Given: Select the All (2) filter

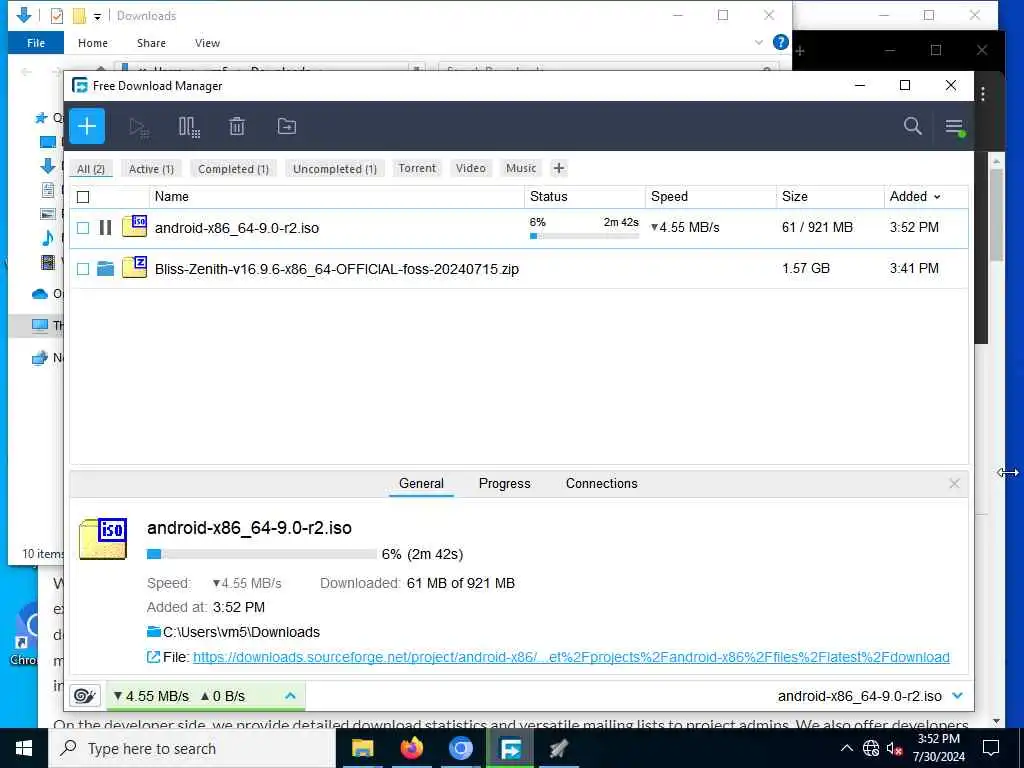Looking at the screenshot, I should click(91, 168).
